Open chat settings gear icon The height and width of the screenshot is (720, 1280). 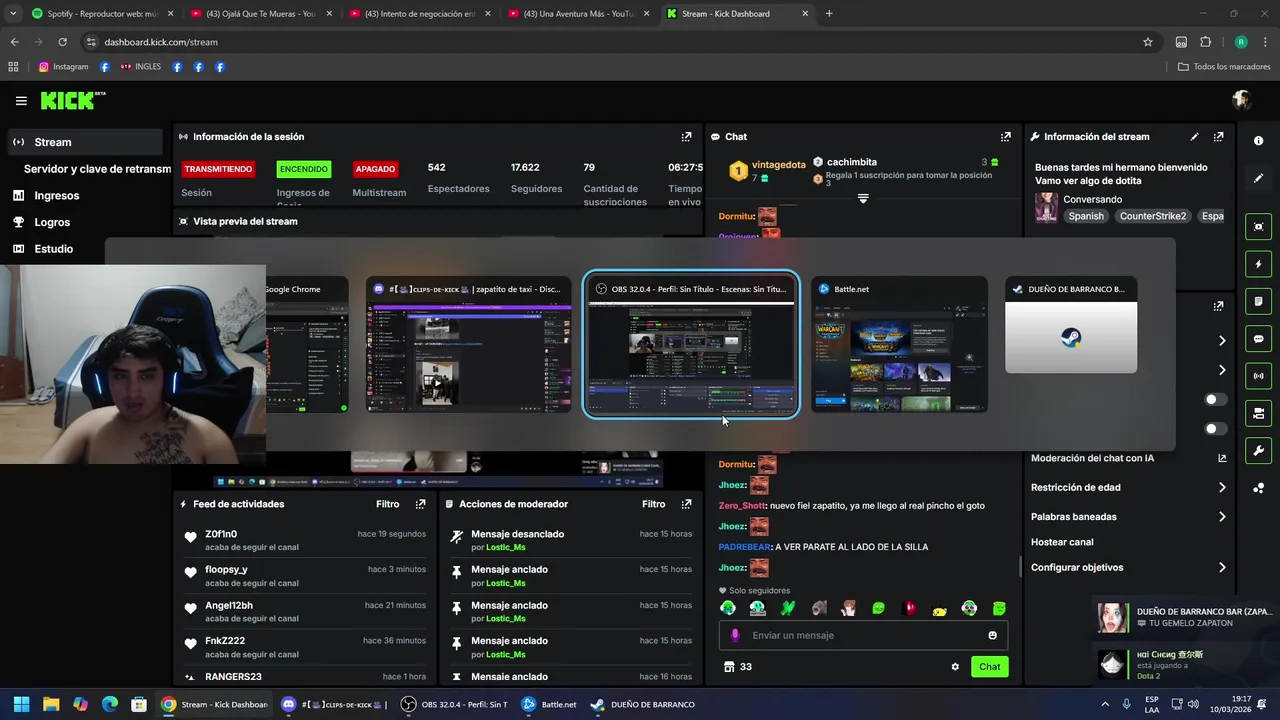click(955, 667)
